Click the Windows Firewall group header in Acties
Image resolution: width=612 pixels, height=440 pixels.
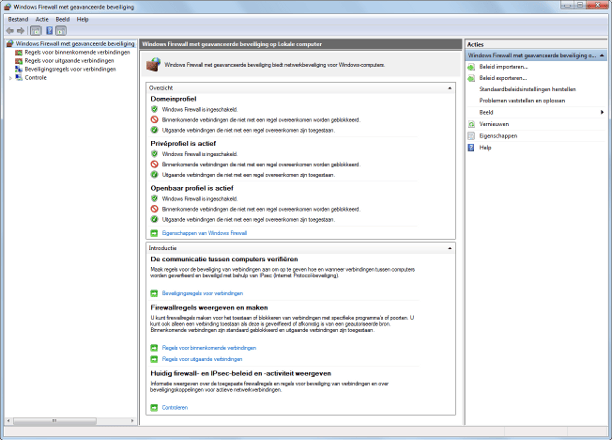(x=536, y=56)
